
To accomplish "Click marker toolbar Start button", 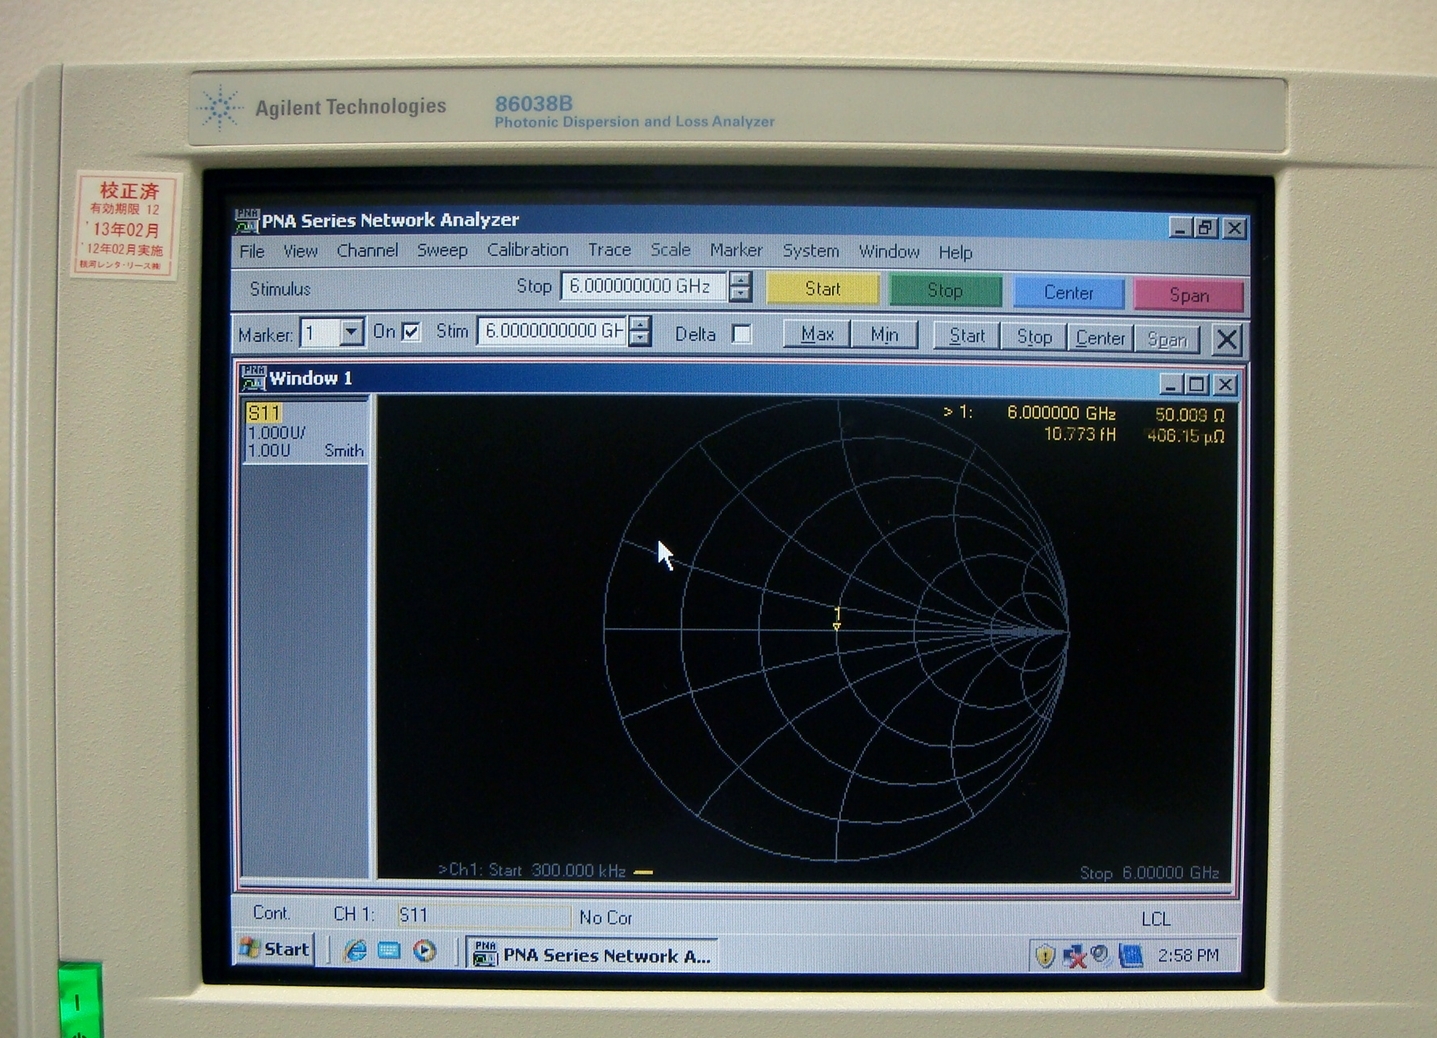I will click(967, 337).
